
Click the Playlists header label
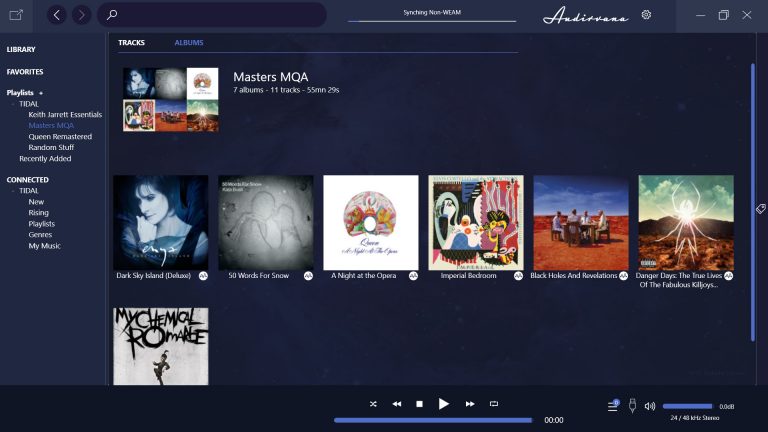click(x=20, y=93)
